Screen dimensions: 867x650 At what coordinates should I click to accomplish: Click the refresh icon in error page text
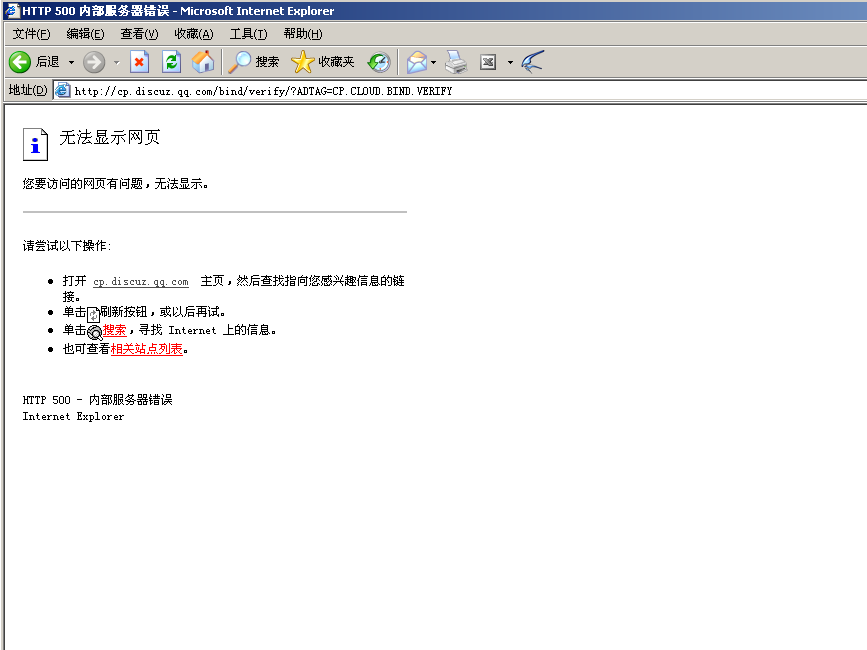[93, 314]
